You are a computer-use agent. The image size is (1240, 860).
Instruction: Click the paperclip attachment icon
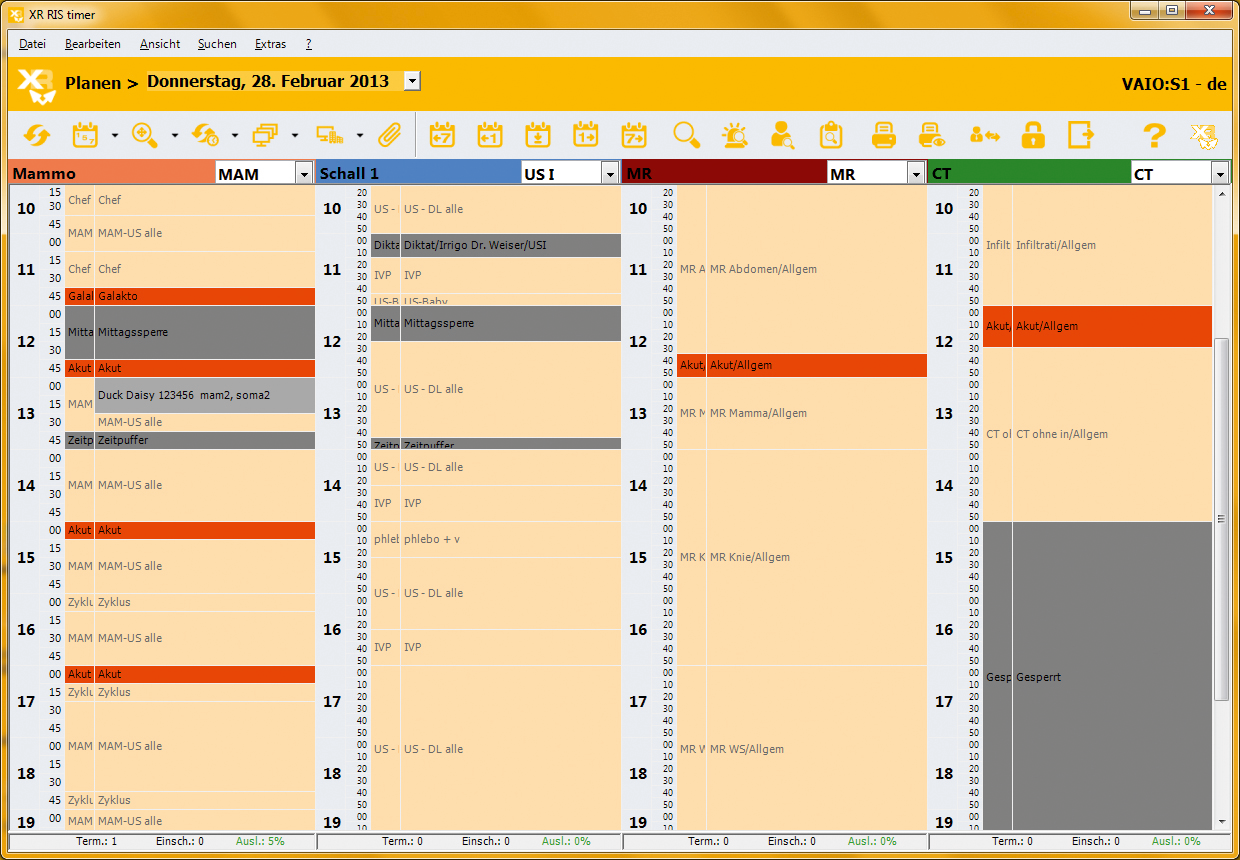(388, 135)
